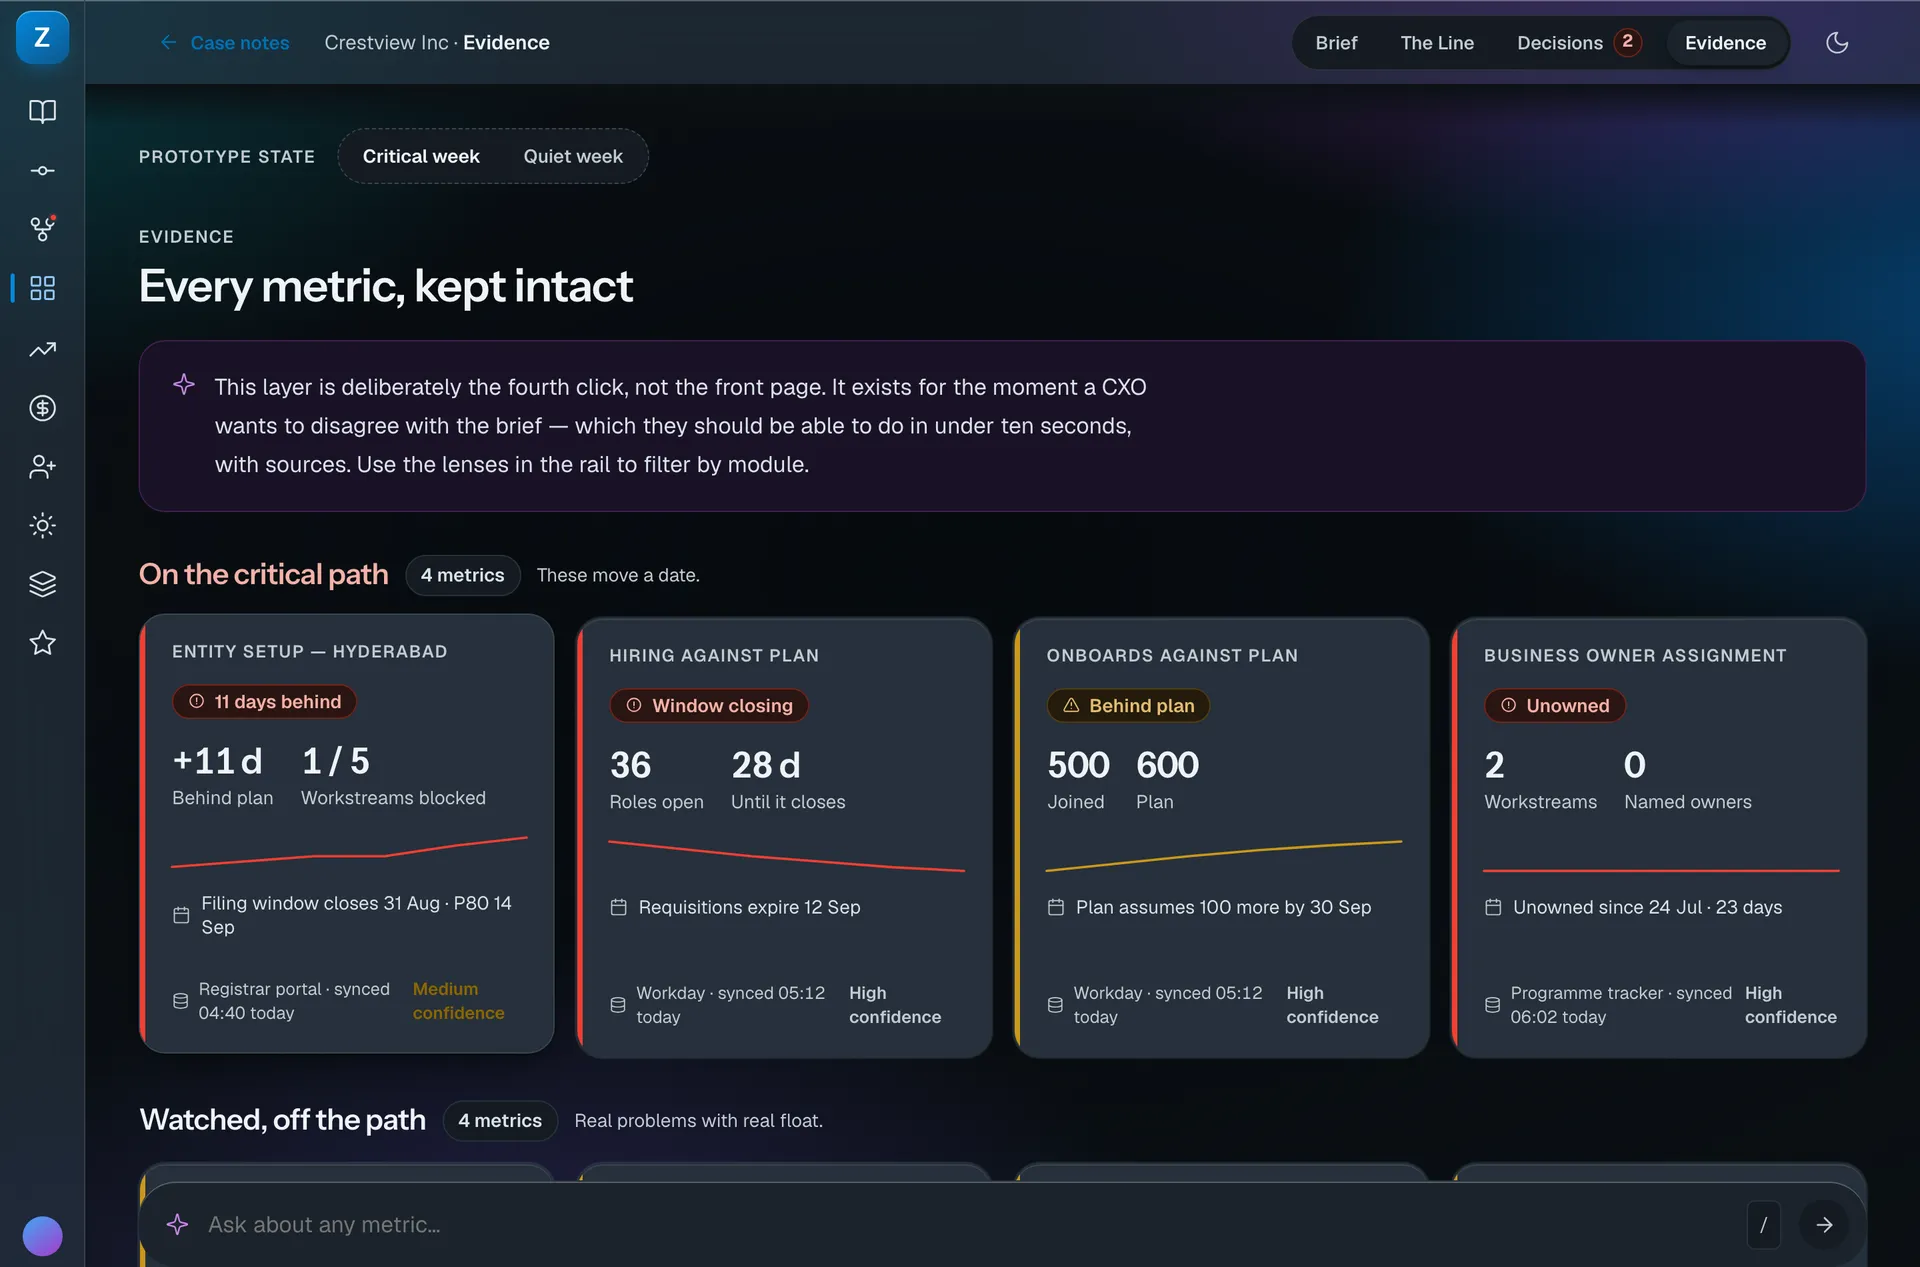Select the sun icon in sidebar

(42, 525)
